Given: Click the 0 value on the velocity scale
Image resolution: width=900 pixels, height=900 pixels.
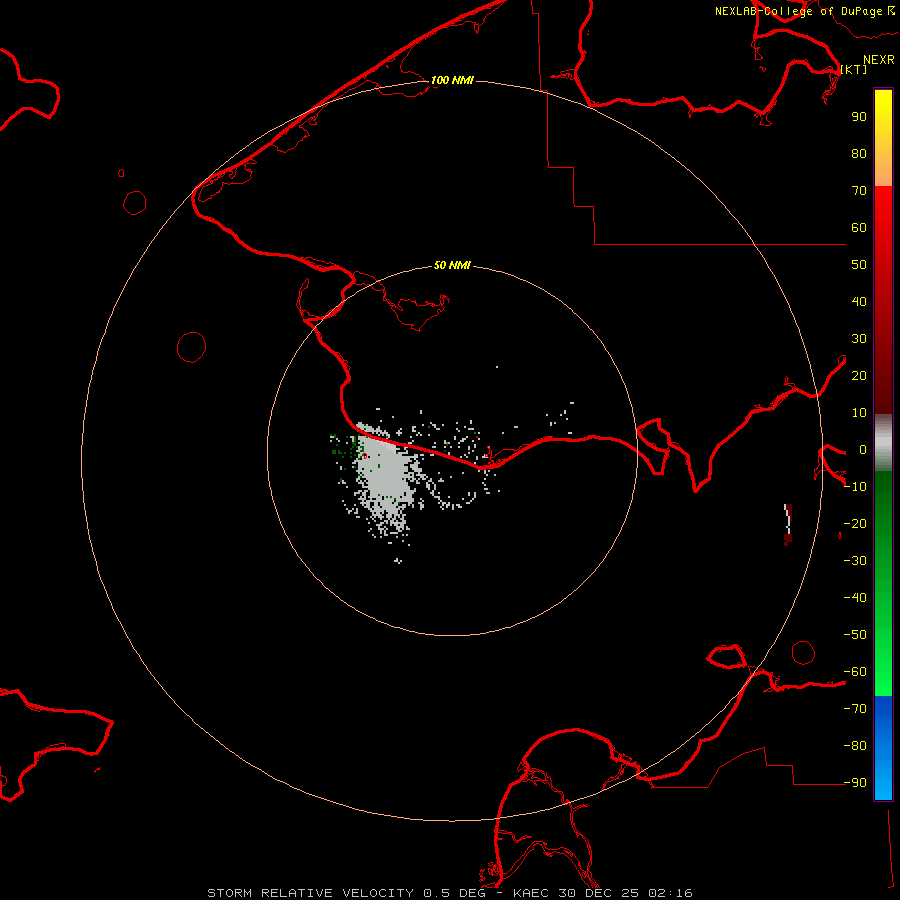Looking at the screenshot, I should click(863, 449).
